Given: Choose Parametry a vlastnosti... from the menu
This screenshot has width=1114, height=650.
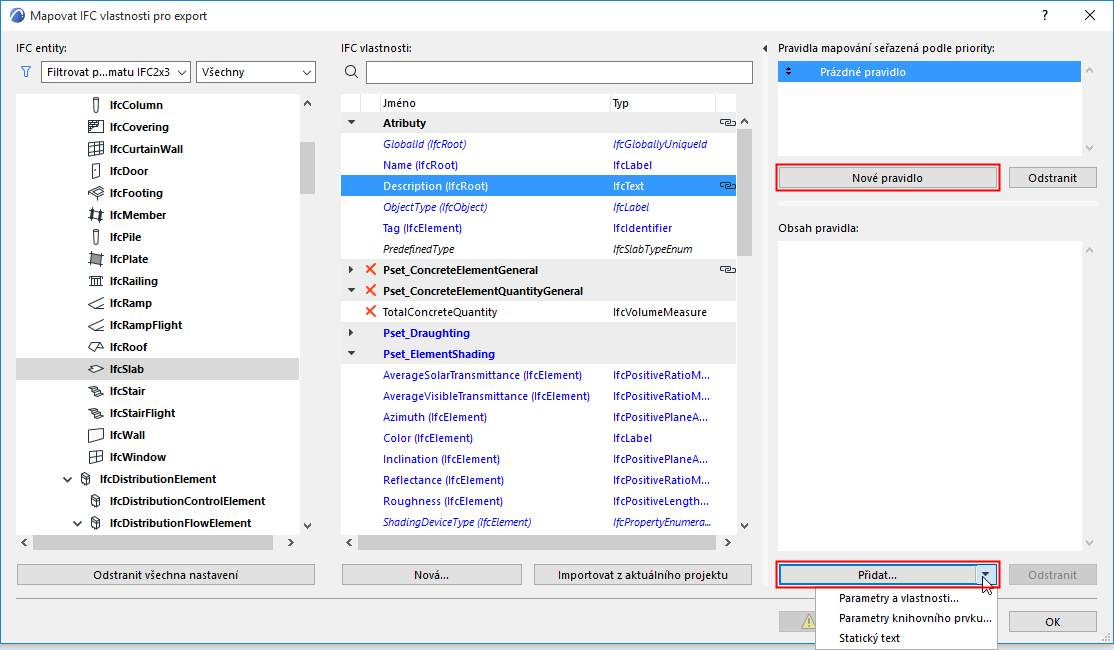Looking at the screenshot, I should (899, 598).
